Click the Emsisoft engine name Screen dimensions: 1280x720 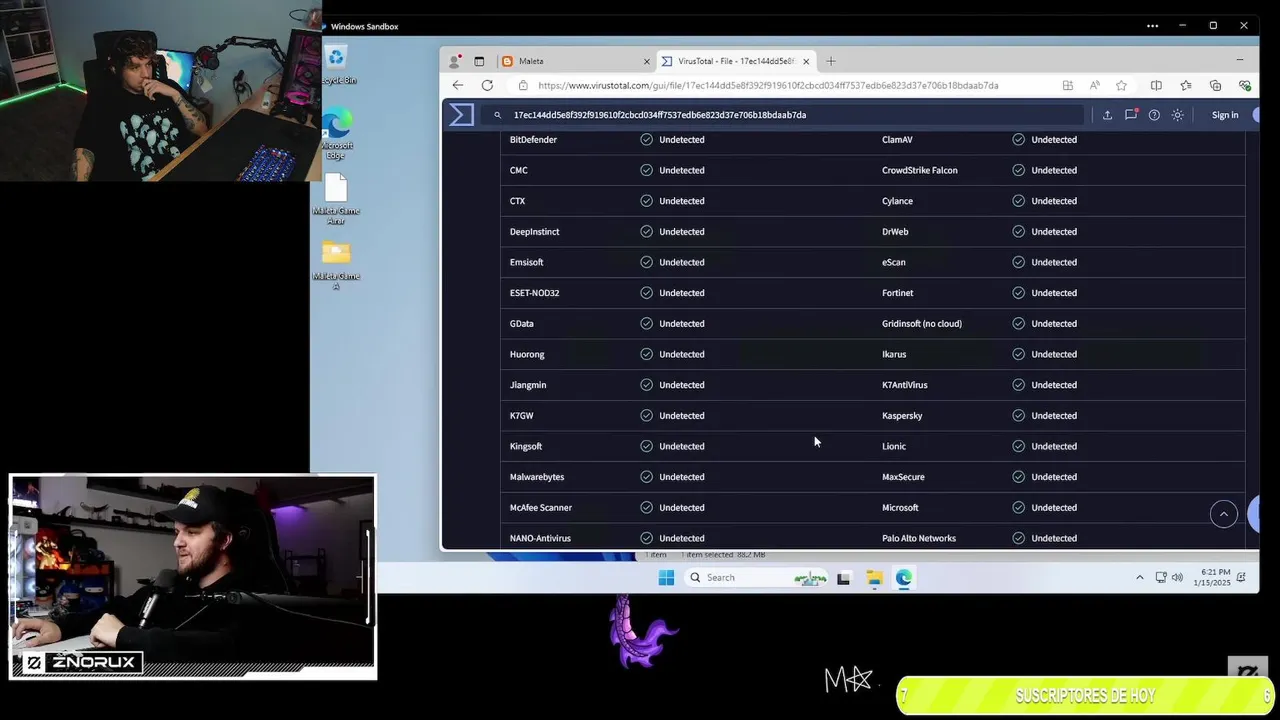point(527,262)
